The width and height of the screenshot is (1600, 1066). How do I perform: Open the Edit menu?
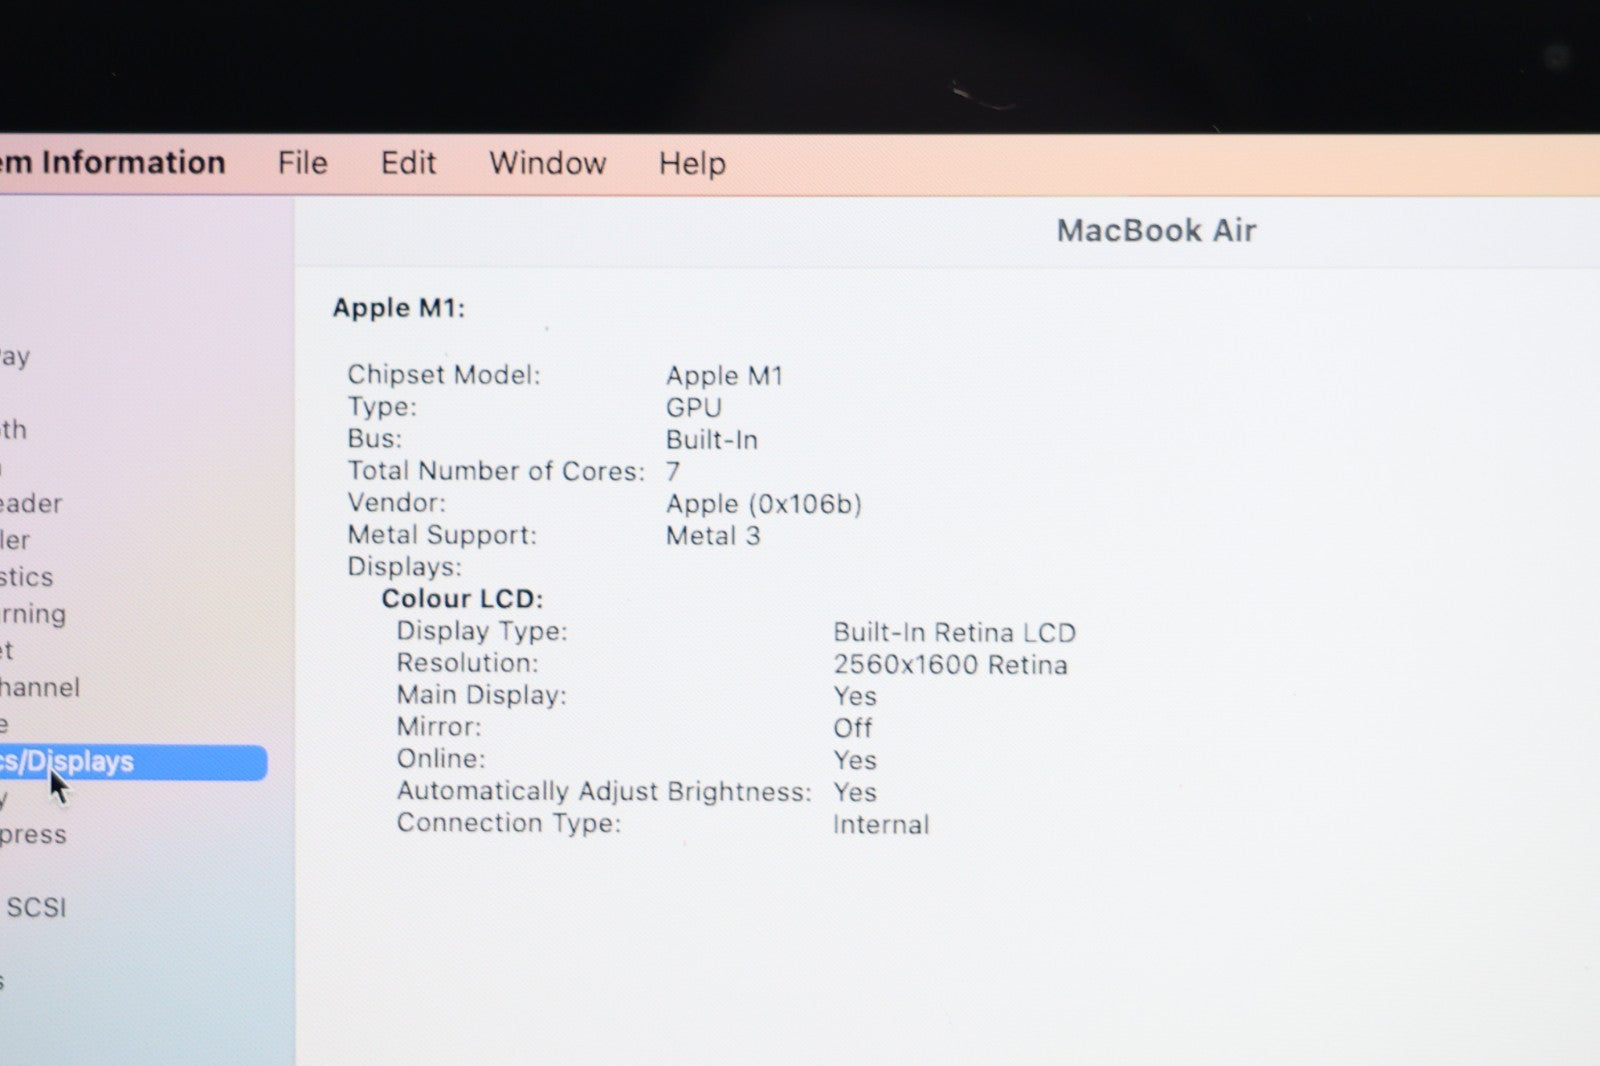408,163
